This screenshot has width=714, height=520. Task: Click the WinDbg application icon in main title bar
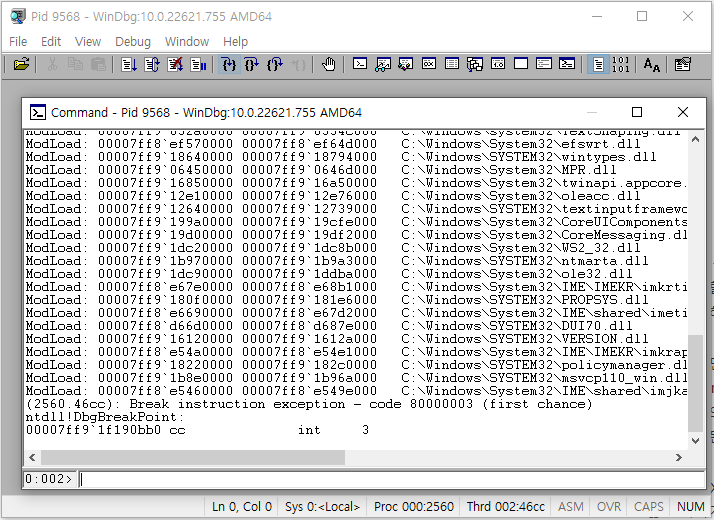tap(18, 16)
